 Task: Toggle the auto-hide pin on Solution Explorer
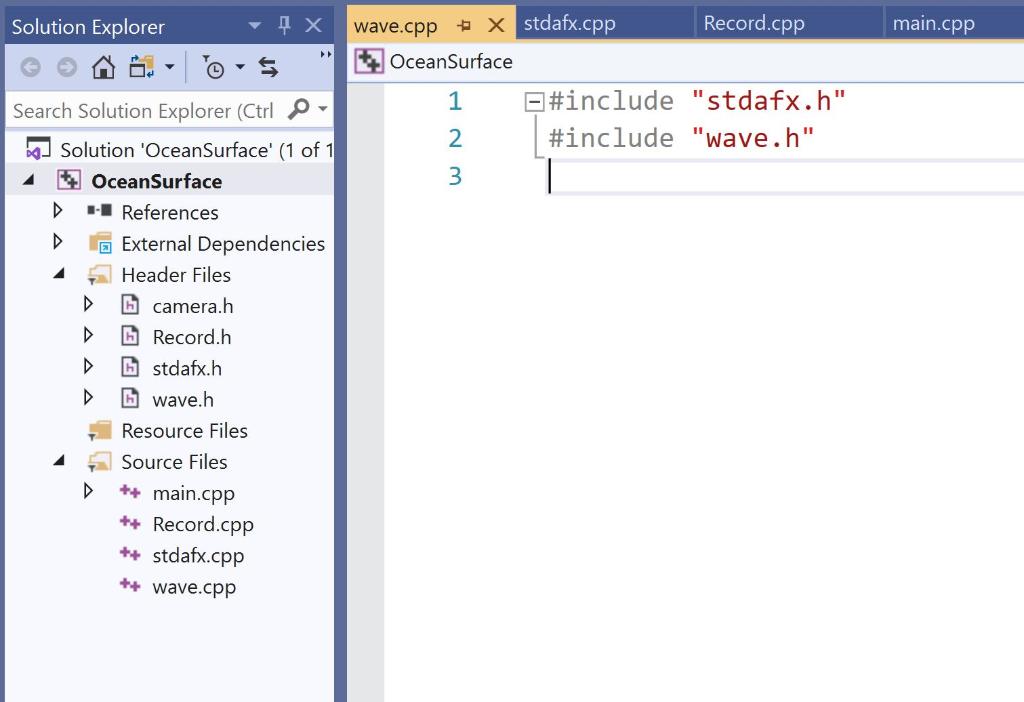pyautogui.click(x=284, y=27)
